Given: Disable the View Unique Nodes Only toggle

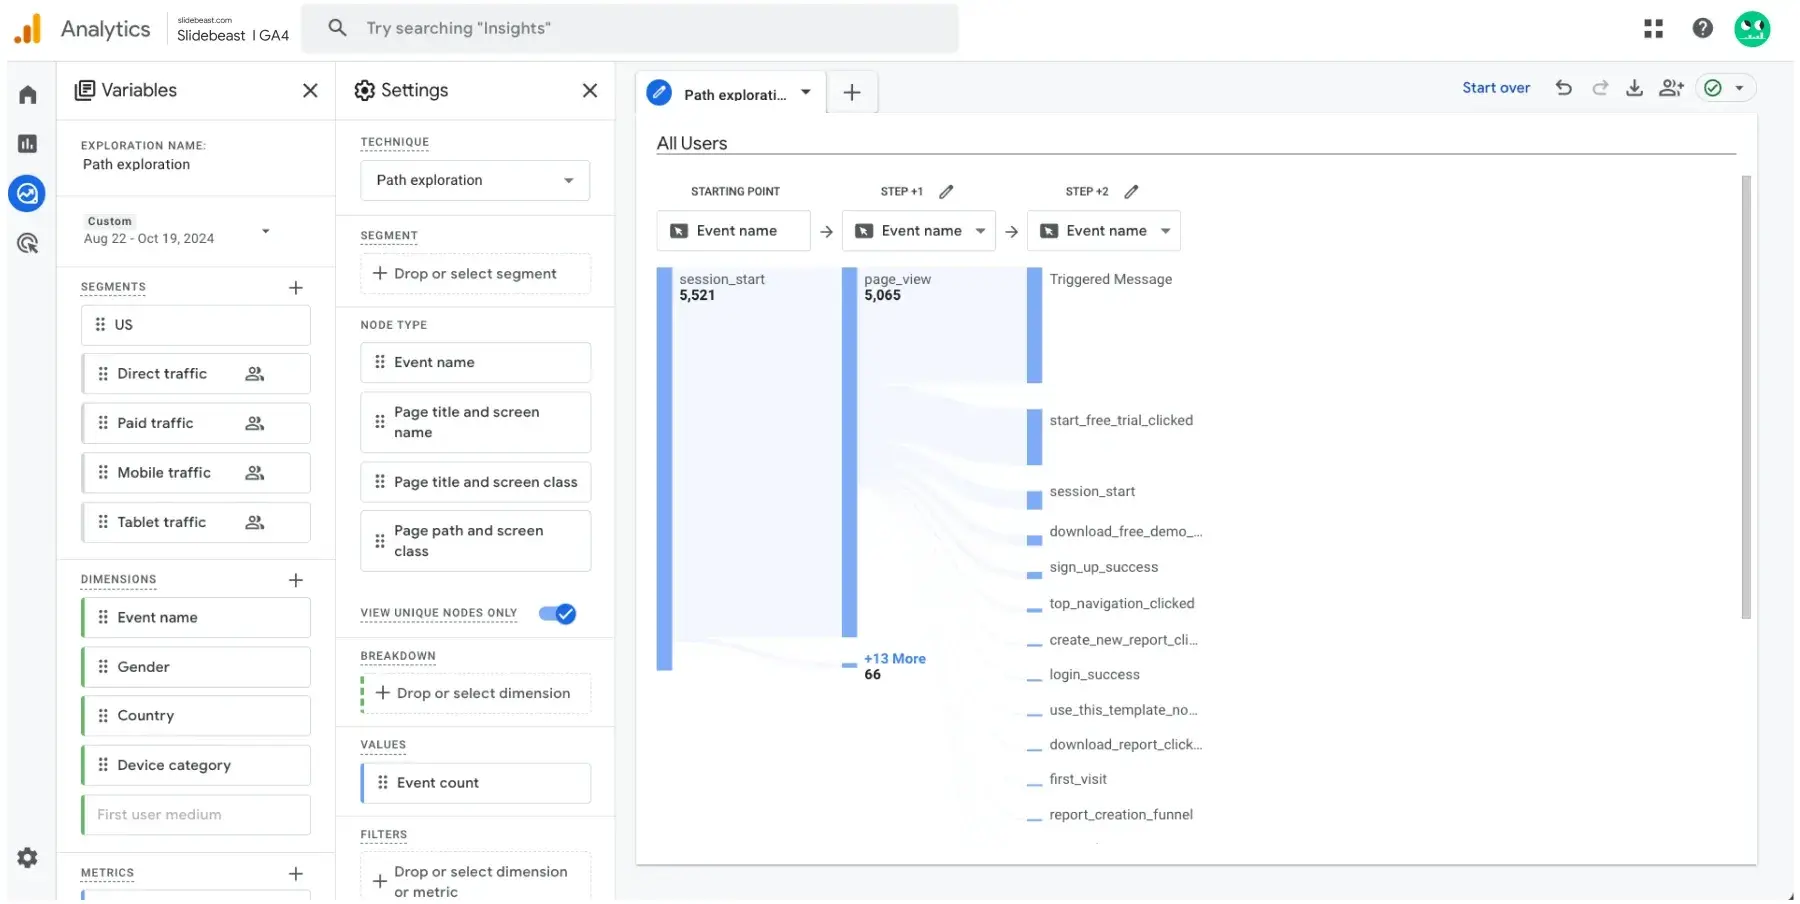Looking at the screenshot, I should (556, 614).
